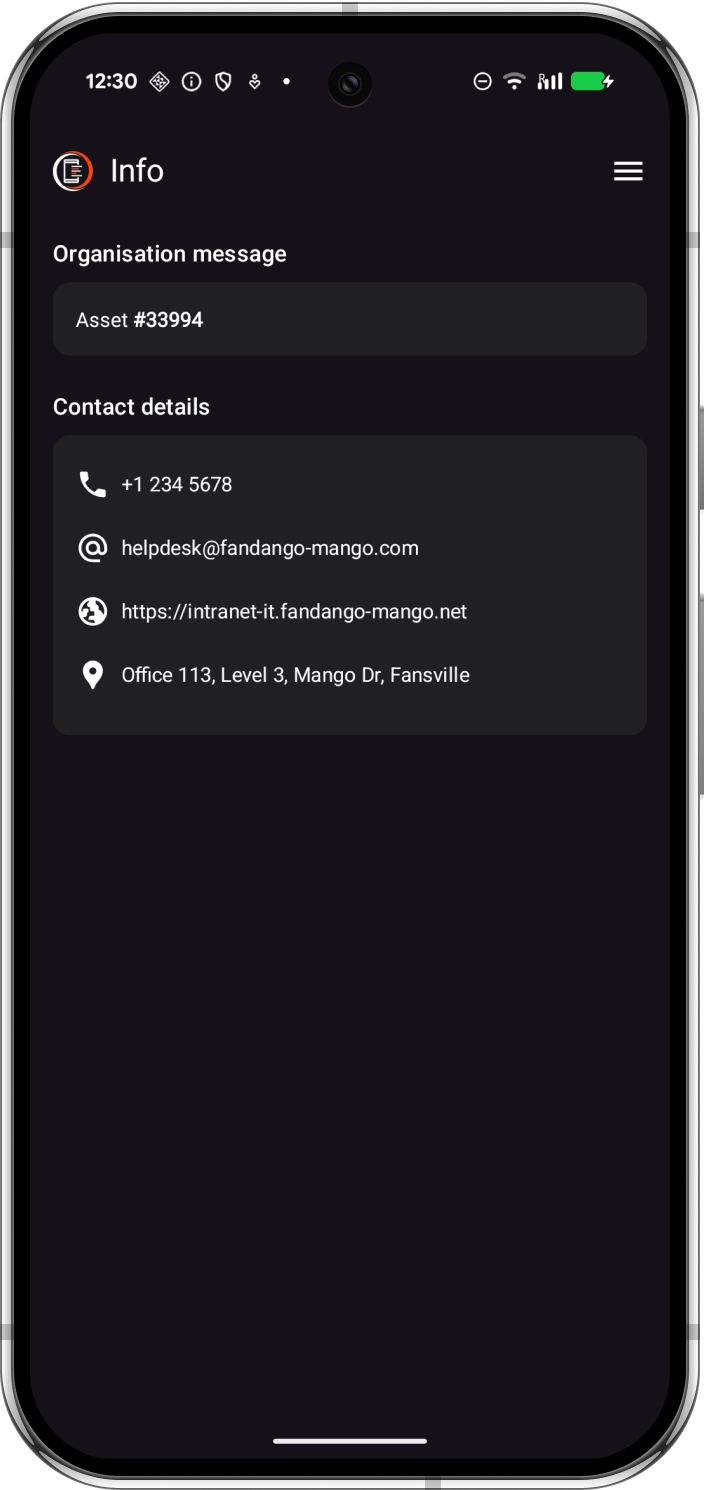Tap the Info page title

click(x=137, y=171)
